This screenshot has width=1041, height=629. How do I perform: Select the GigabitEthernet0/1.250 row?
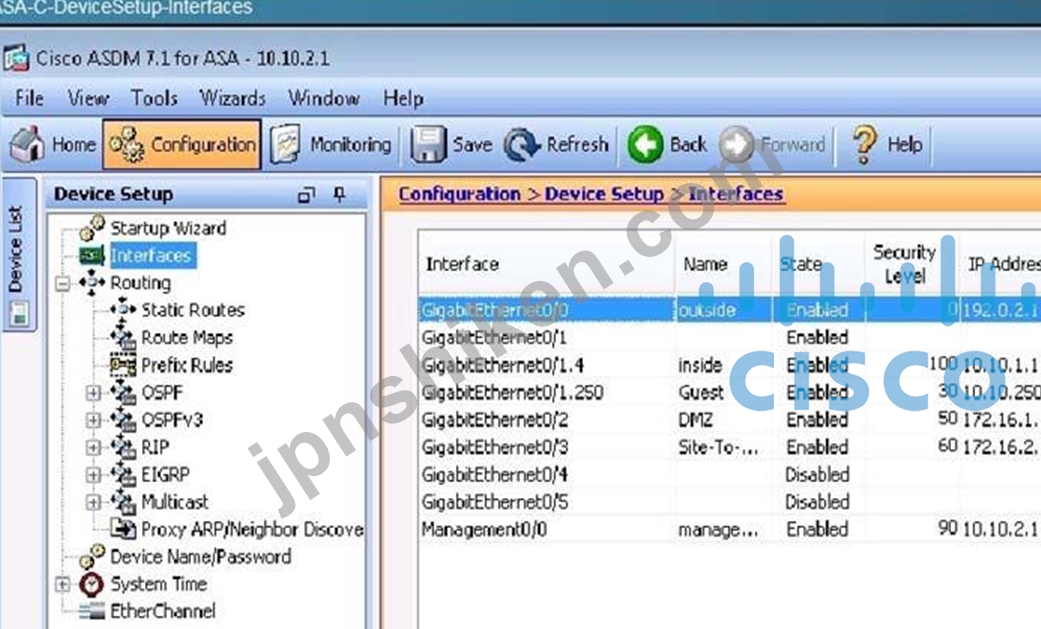730,392
